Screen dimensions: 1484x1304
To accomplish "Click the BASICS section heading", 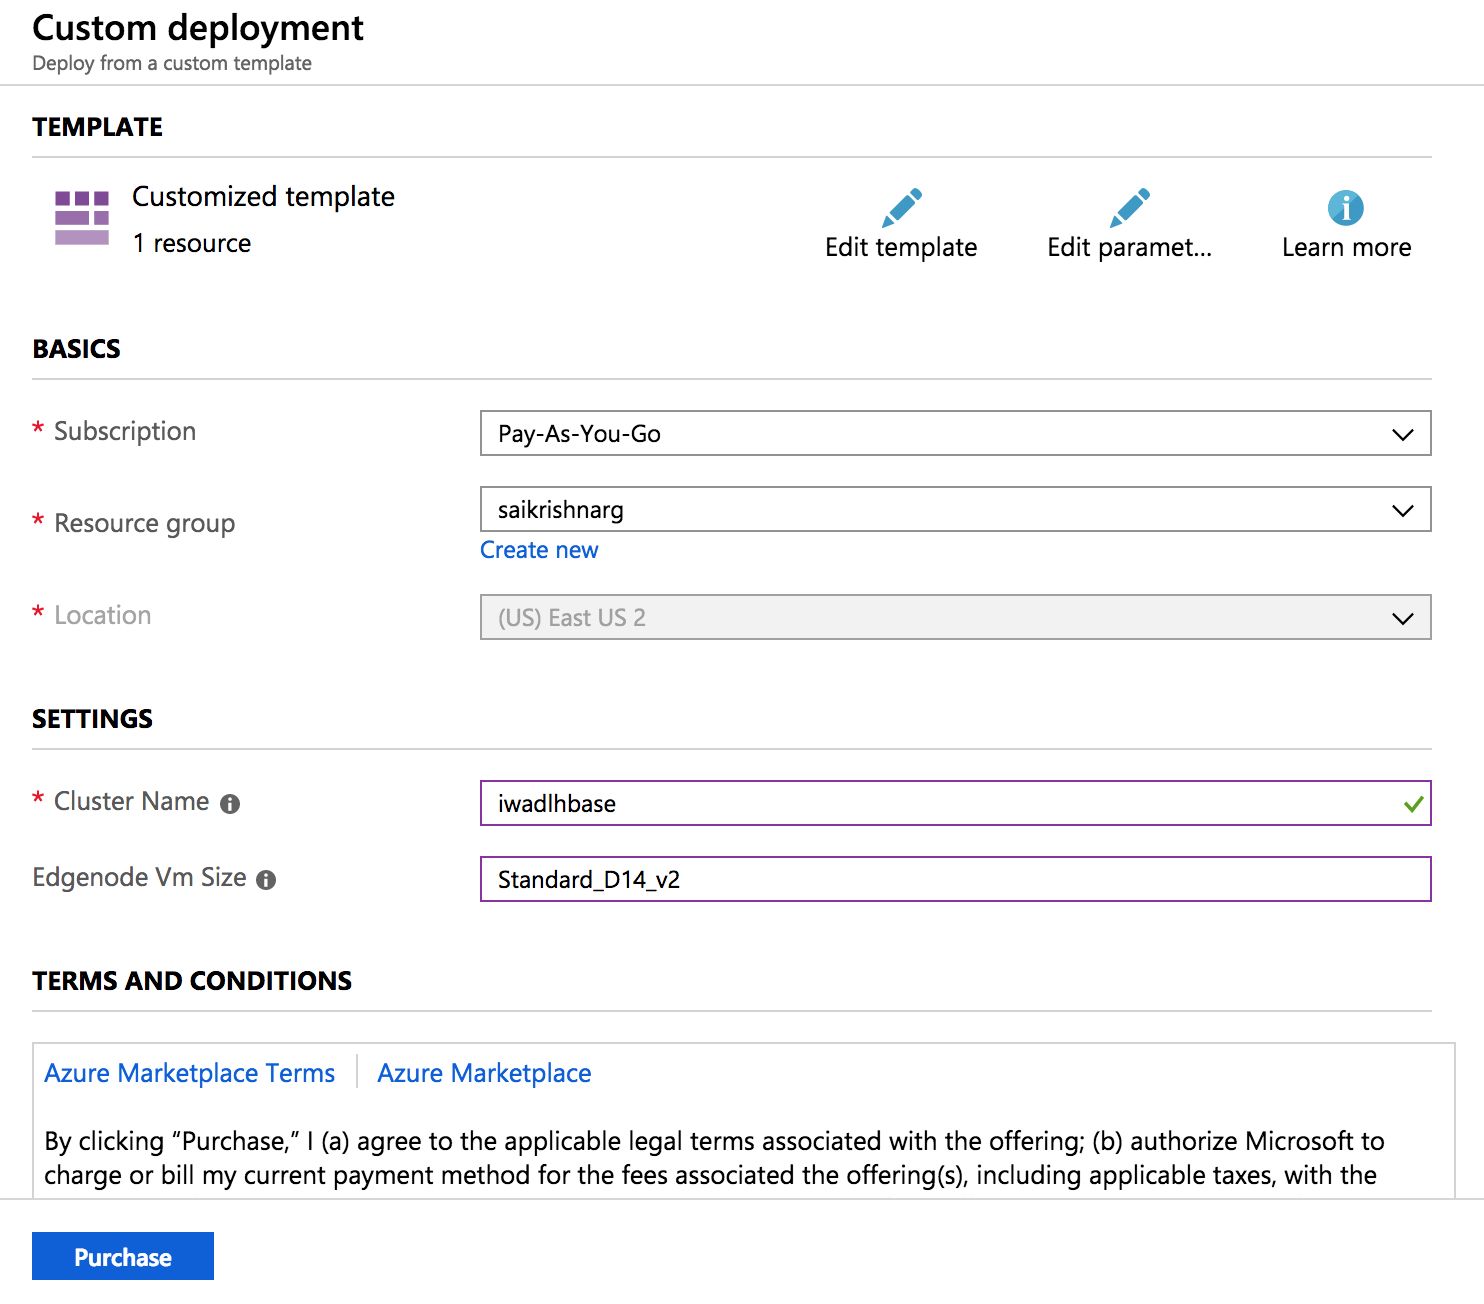I will (x=76, y=349).
